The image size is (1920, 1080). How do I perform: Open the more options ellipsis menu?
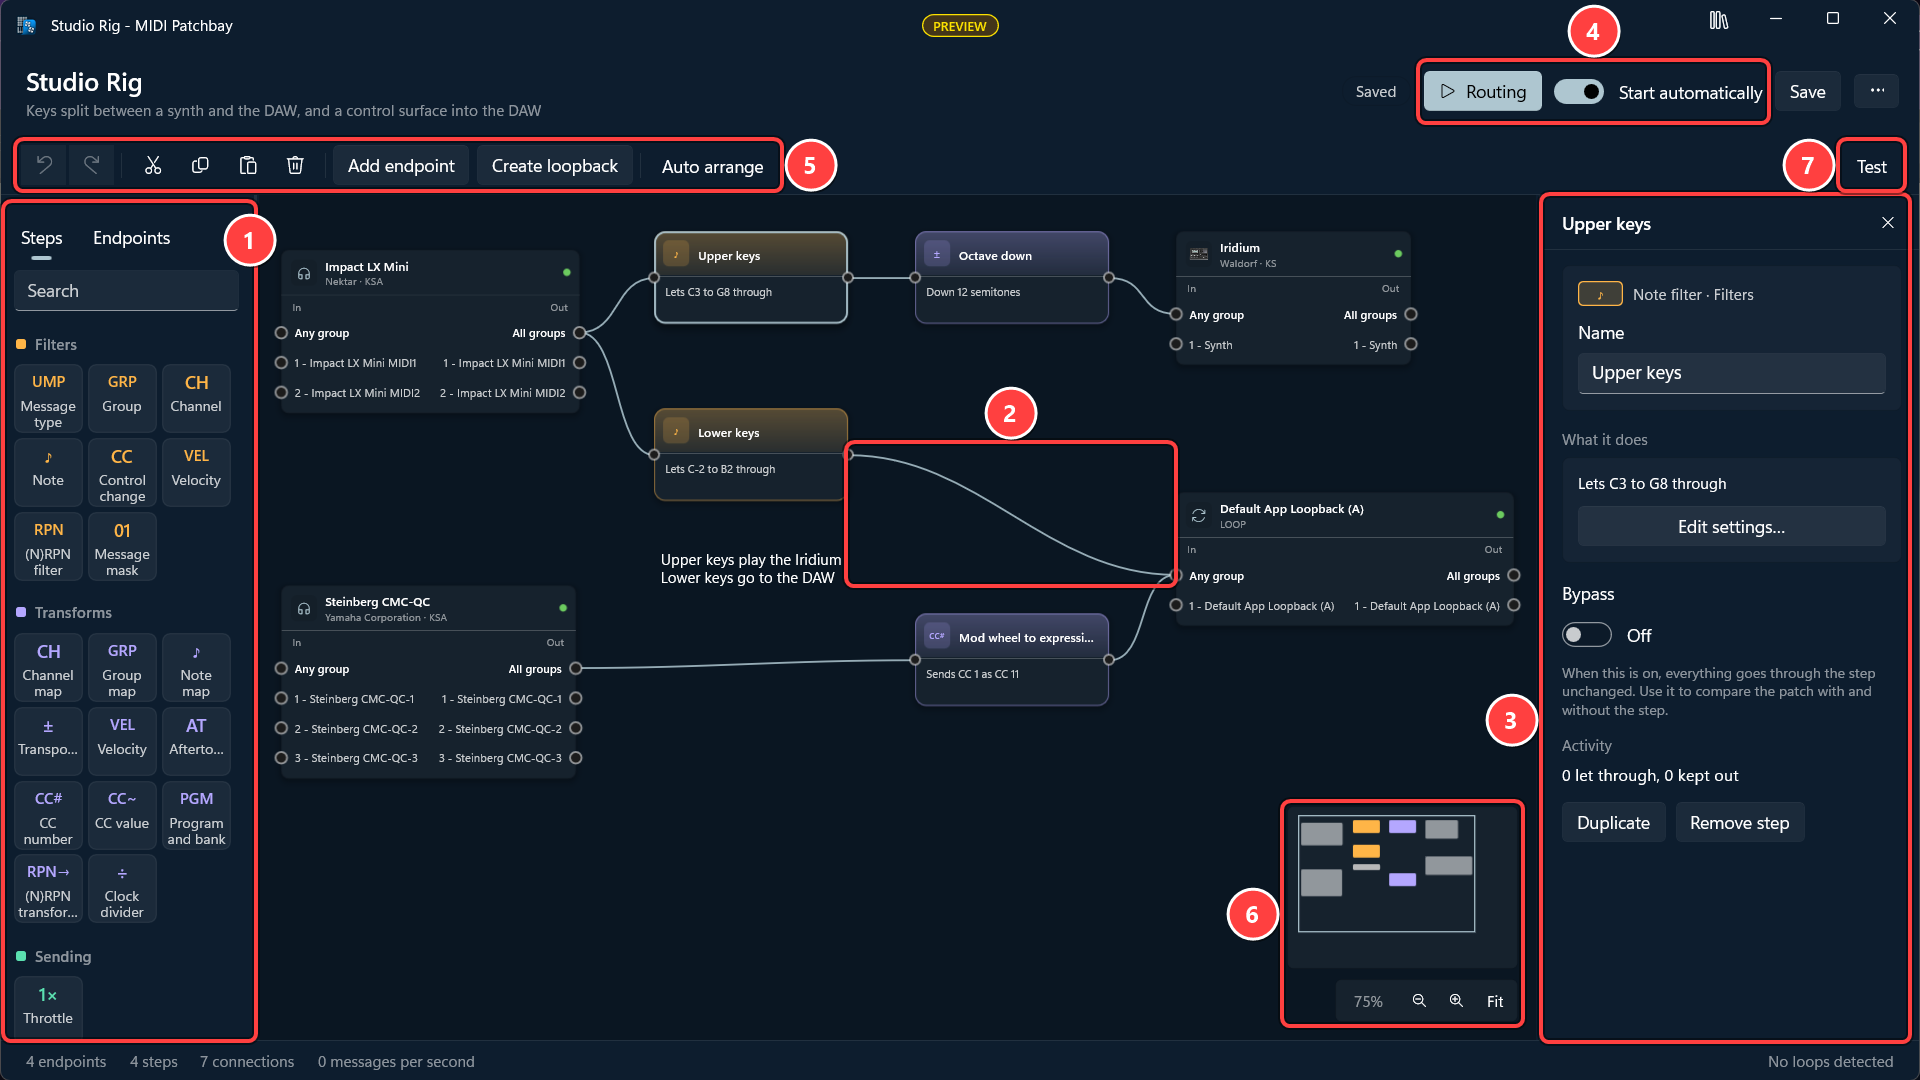[1877, 91]
